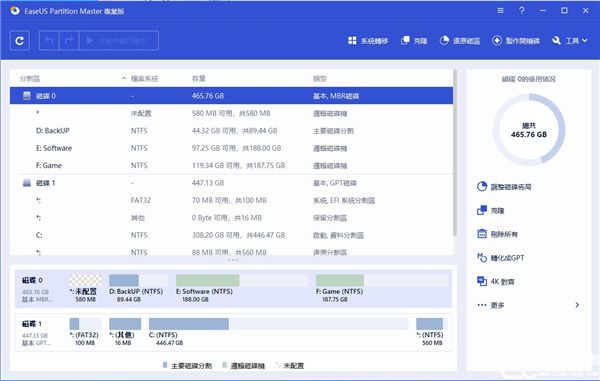Open the help question mark icon
600x381 pixels.
[x=522, y=11]
